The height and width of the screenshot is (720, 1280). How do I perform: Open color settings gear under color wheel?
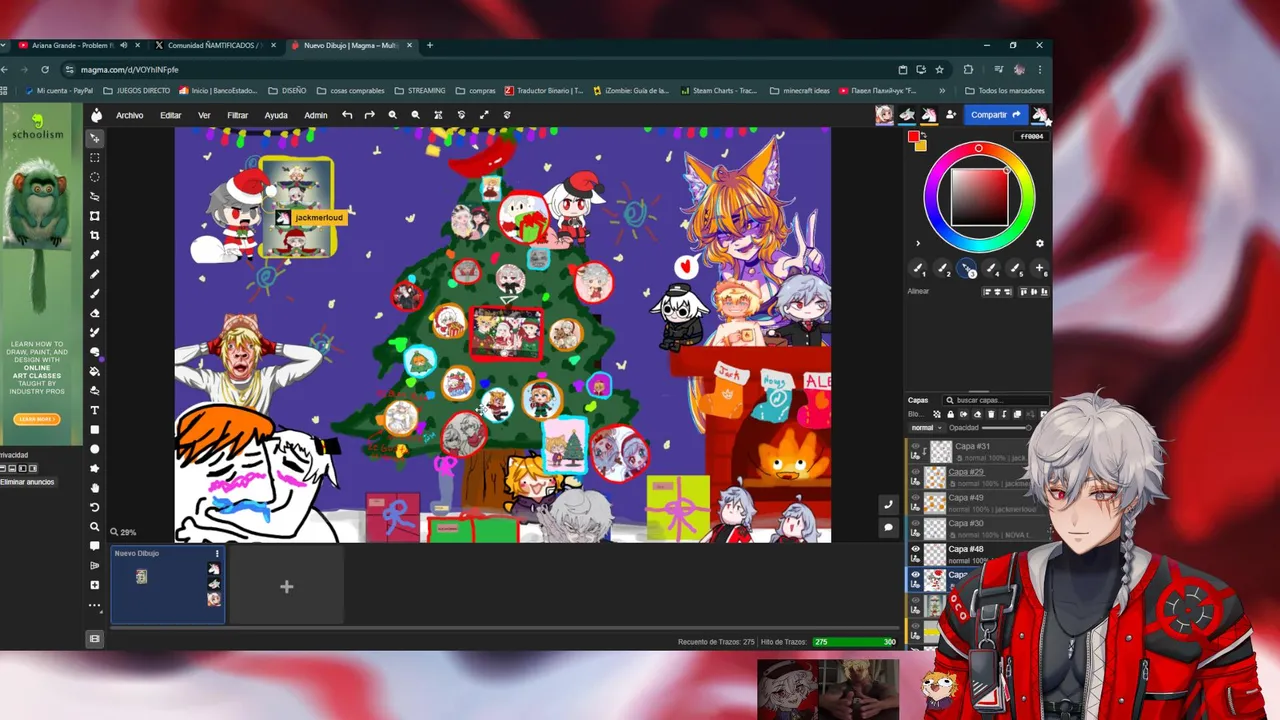pos(1039,243)
